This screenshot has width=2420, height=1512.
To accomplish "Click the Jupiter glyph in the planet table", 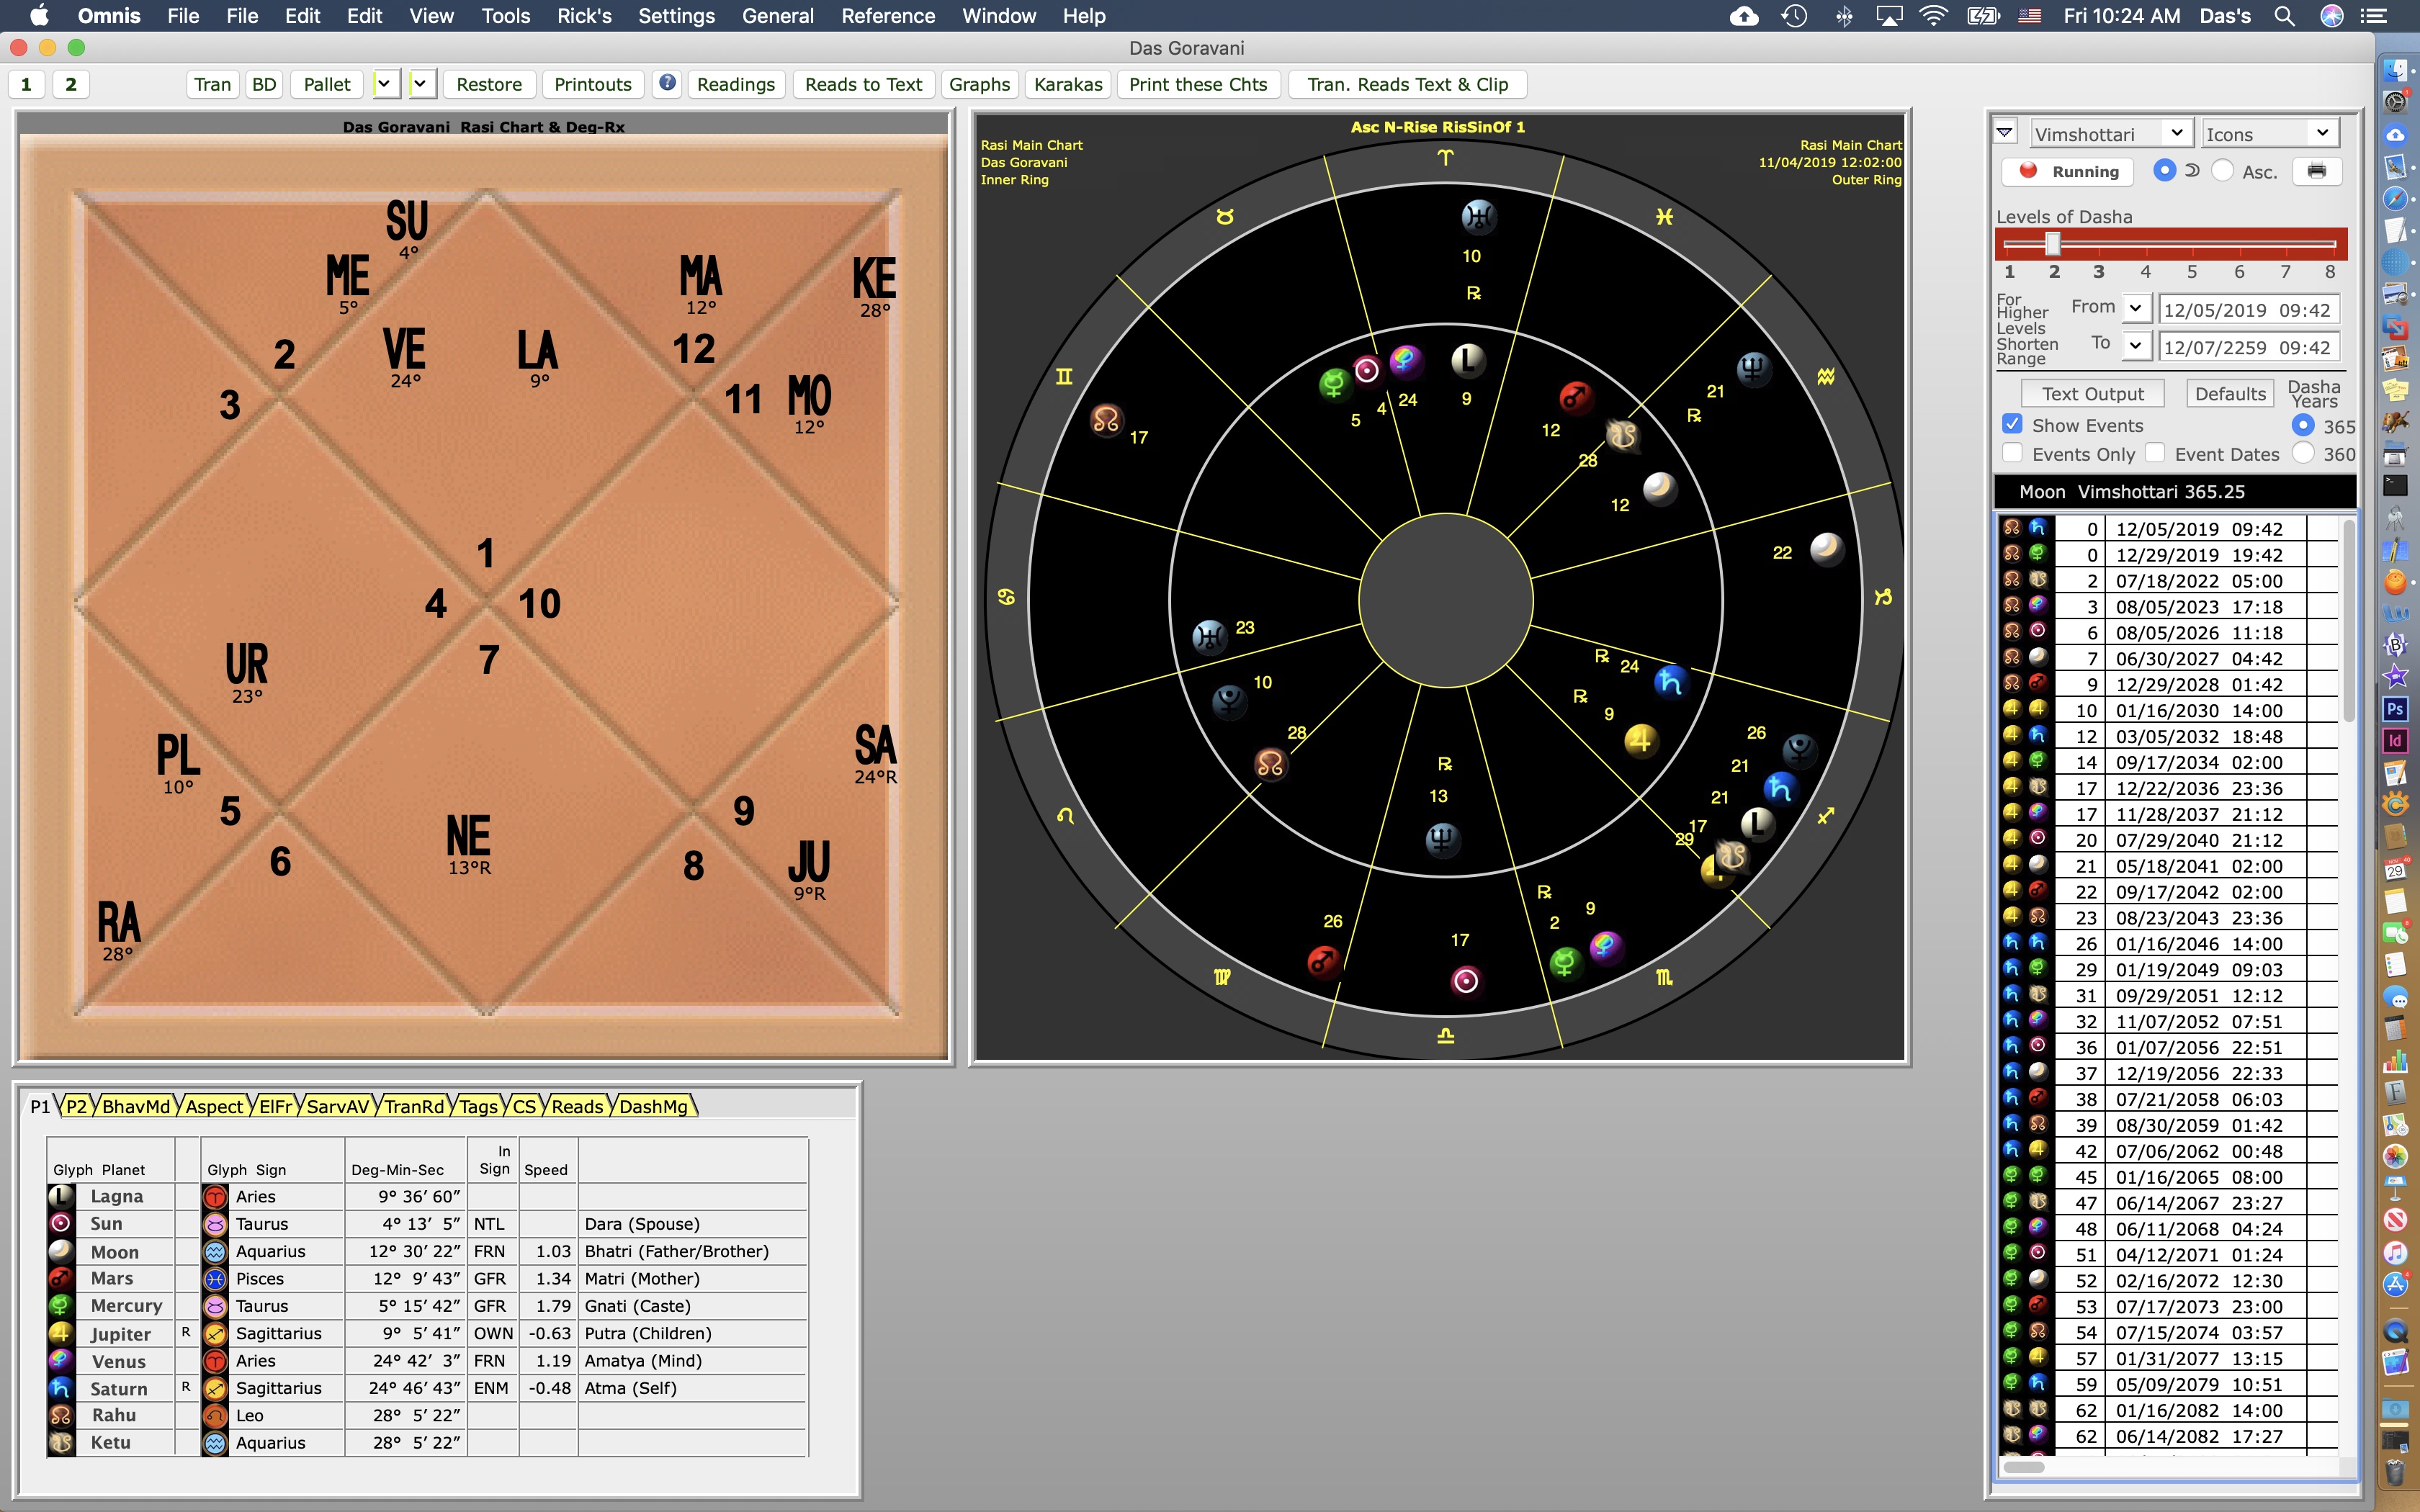I will [x=61, y=1333].
